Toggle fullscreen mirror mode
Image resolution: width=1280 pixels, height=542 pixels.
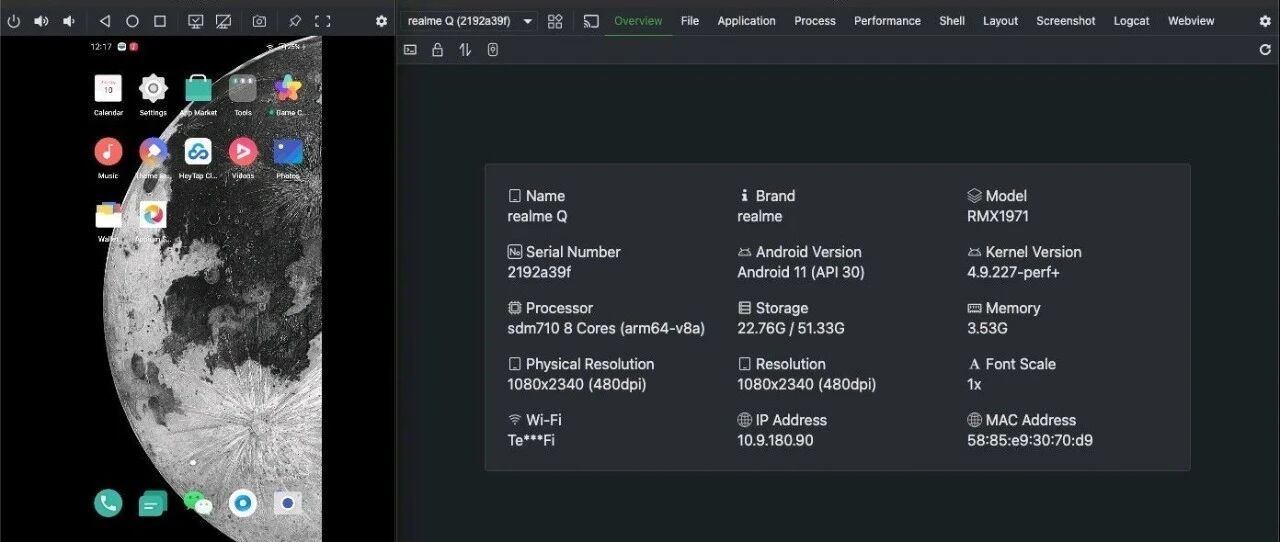[x=323, y=21]
